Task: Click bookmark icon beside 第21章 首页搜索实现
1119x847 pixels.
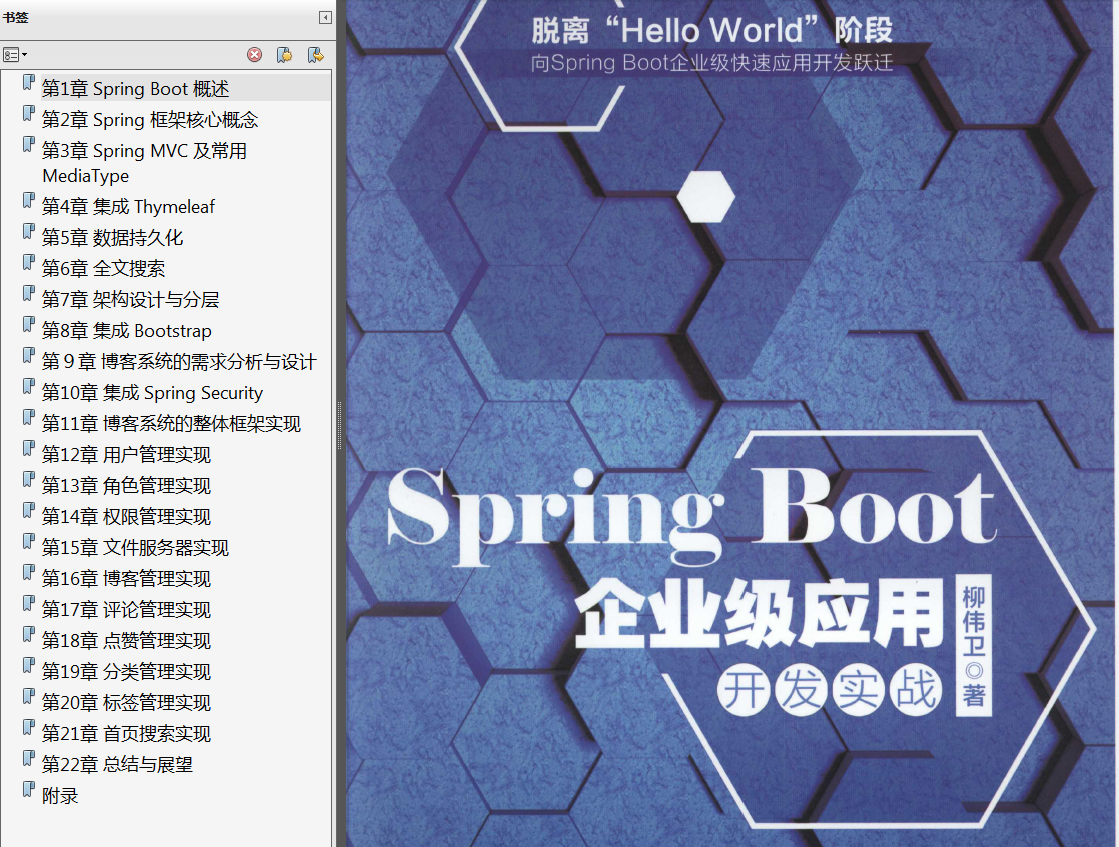Action: (x=29, y=728)
